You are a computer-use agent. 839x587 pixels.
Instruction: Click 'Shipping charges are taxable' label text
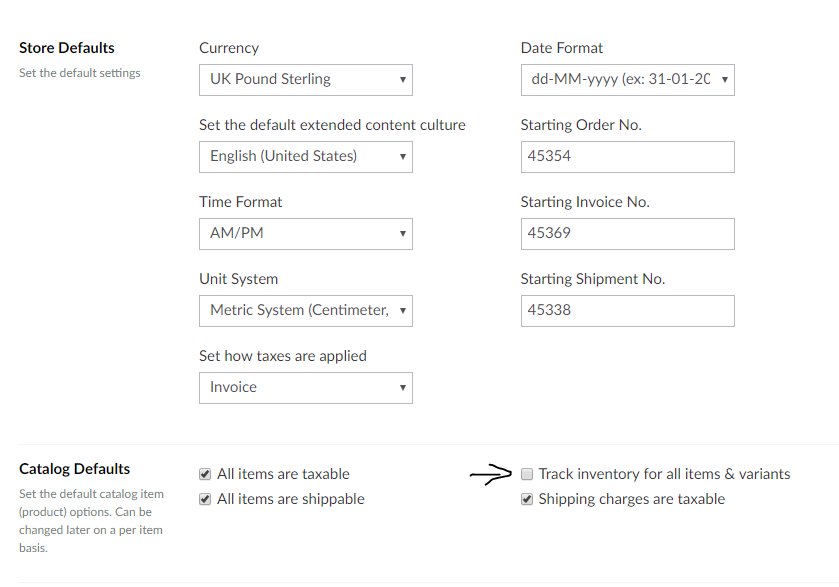pos(632,499)
